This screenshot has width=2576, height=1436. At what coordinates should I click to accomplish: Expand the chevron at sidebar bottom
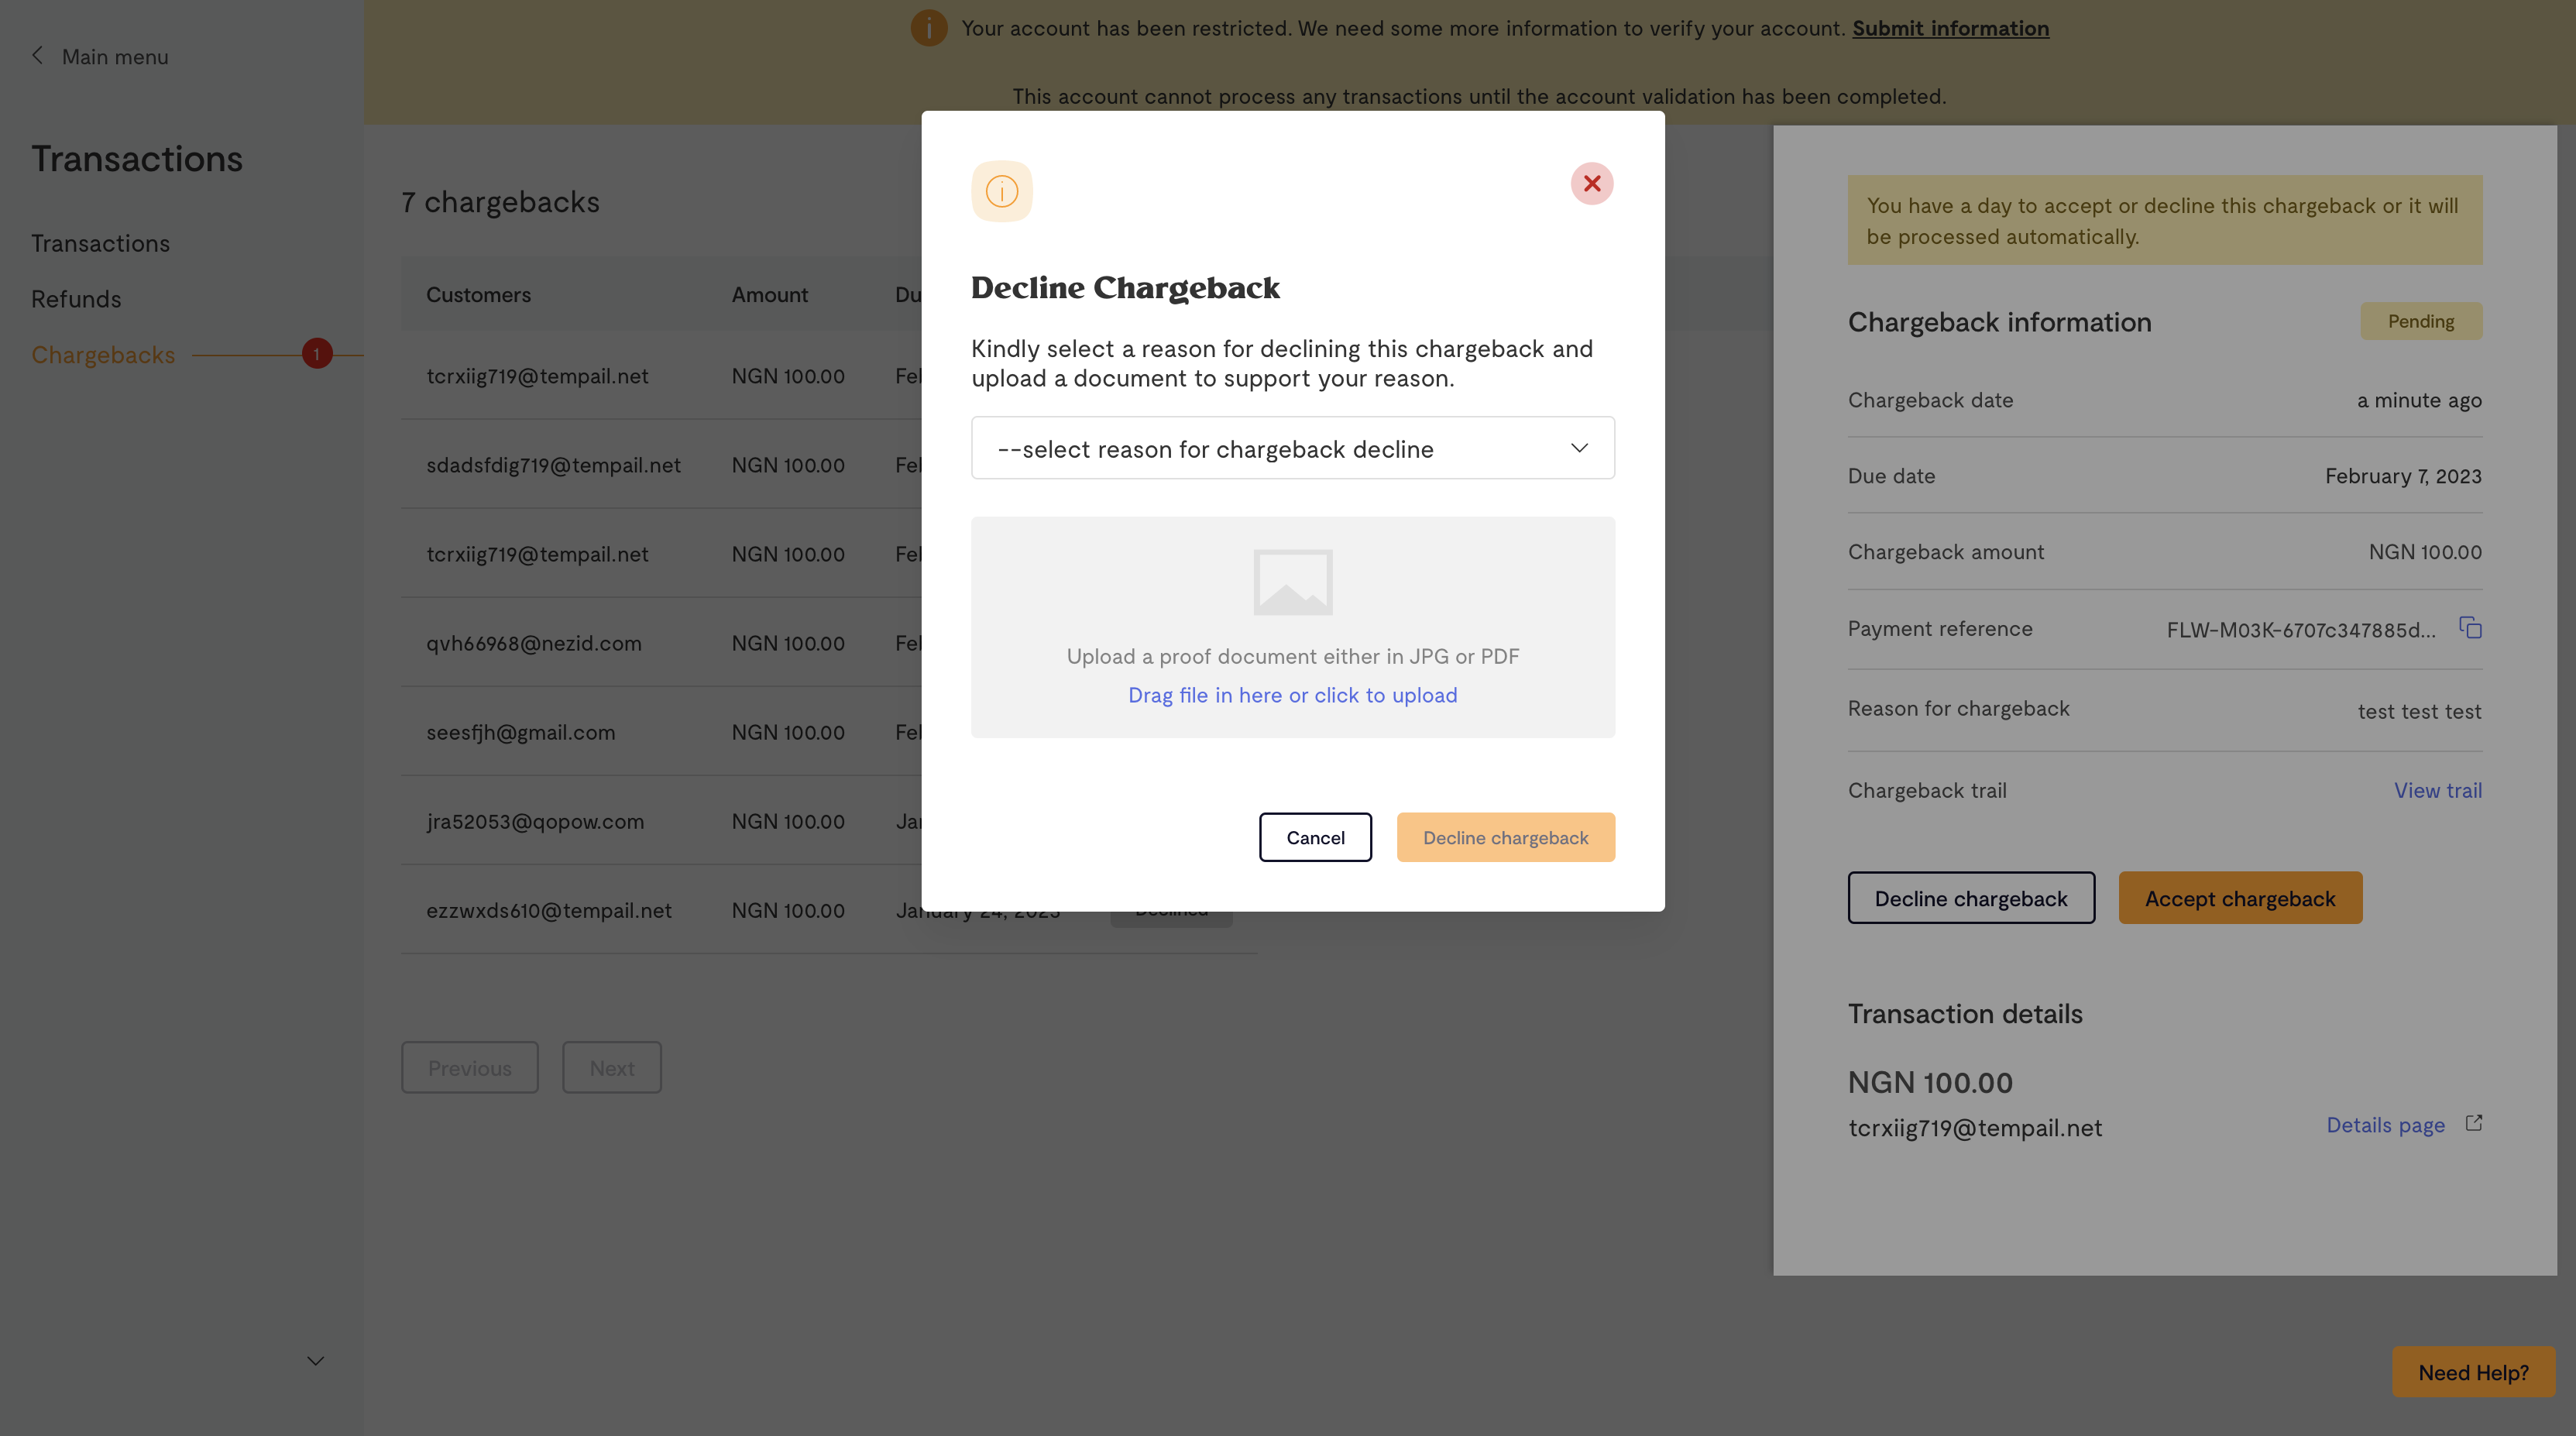click(315, 1361)
